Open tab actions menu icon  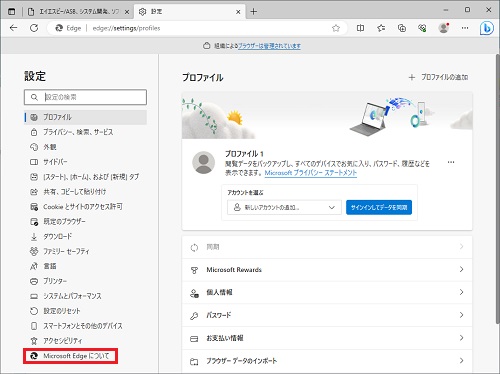click(x=11, y=12)
